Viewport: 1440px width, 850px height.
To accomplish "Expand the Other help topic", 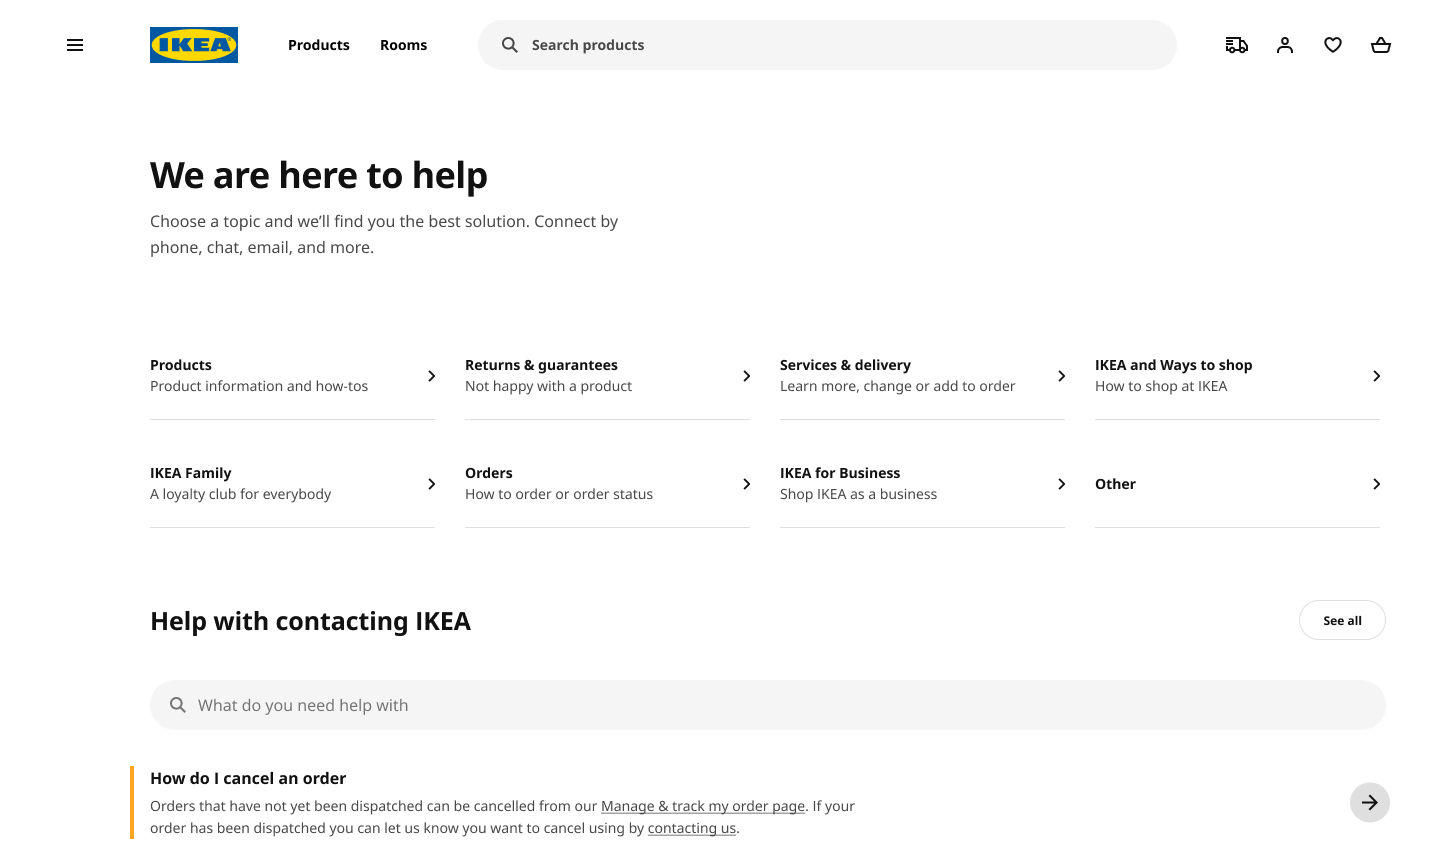I will point(1237,484).
